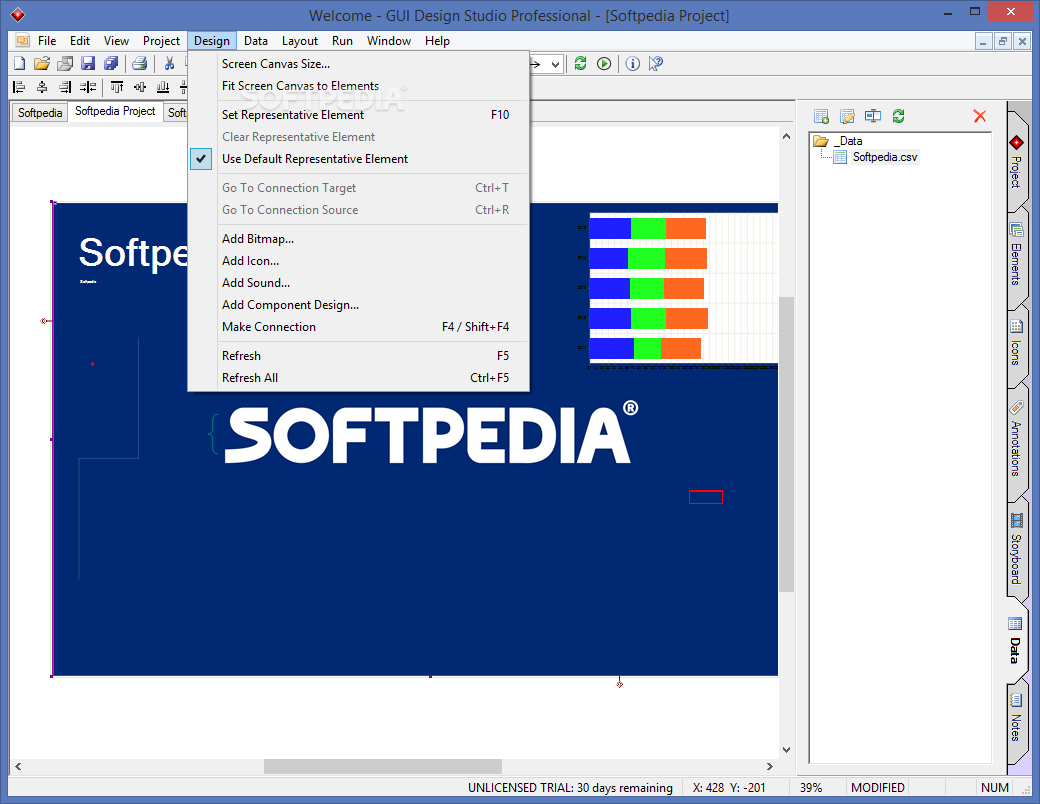Choose Set Representative Element entry
This screenshot has width=1040, height=804.
click(x=359, y=115)
